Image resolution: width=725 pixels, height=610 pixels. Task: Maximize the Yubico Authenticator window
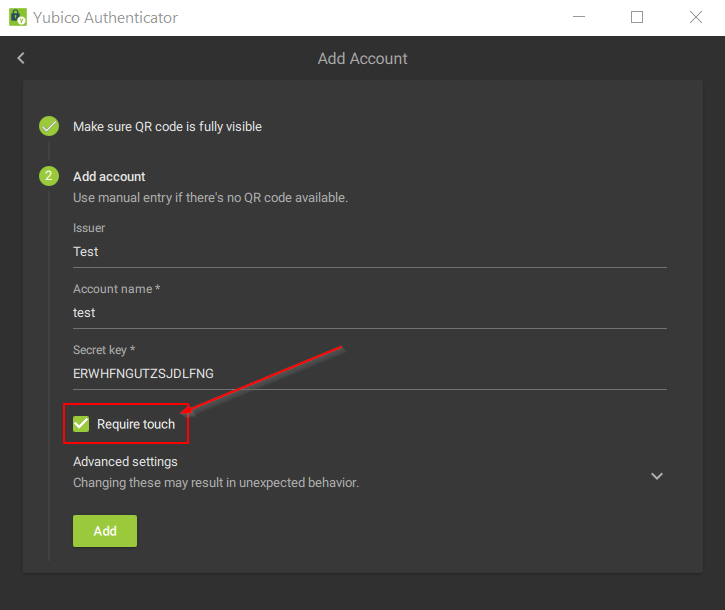pyautogui.click(x=637, y=17)
